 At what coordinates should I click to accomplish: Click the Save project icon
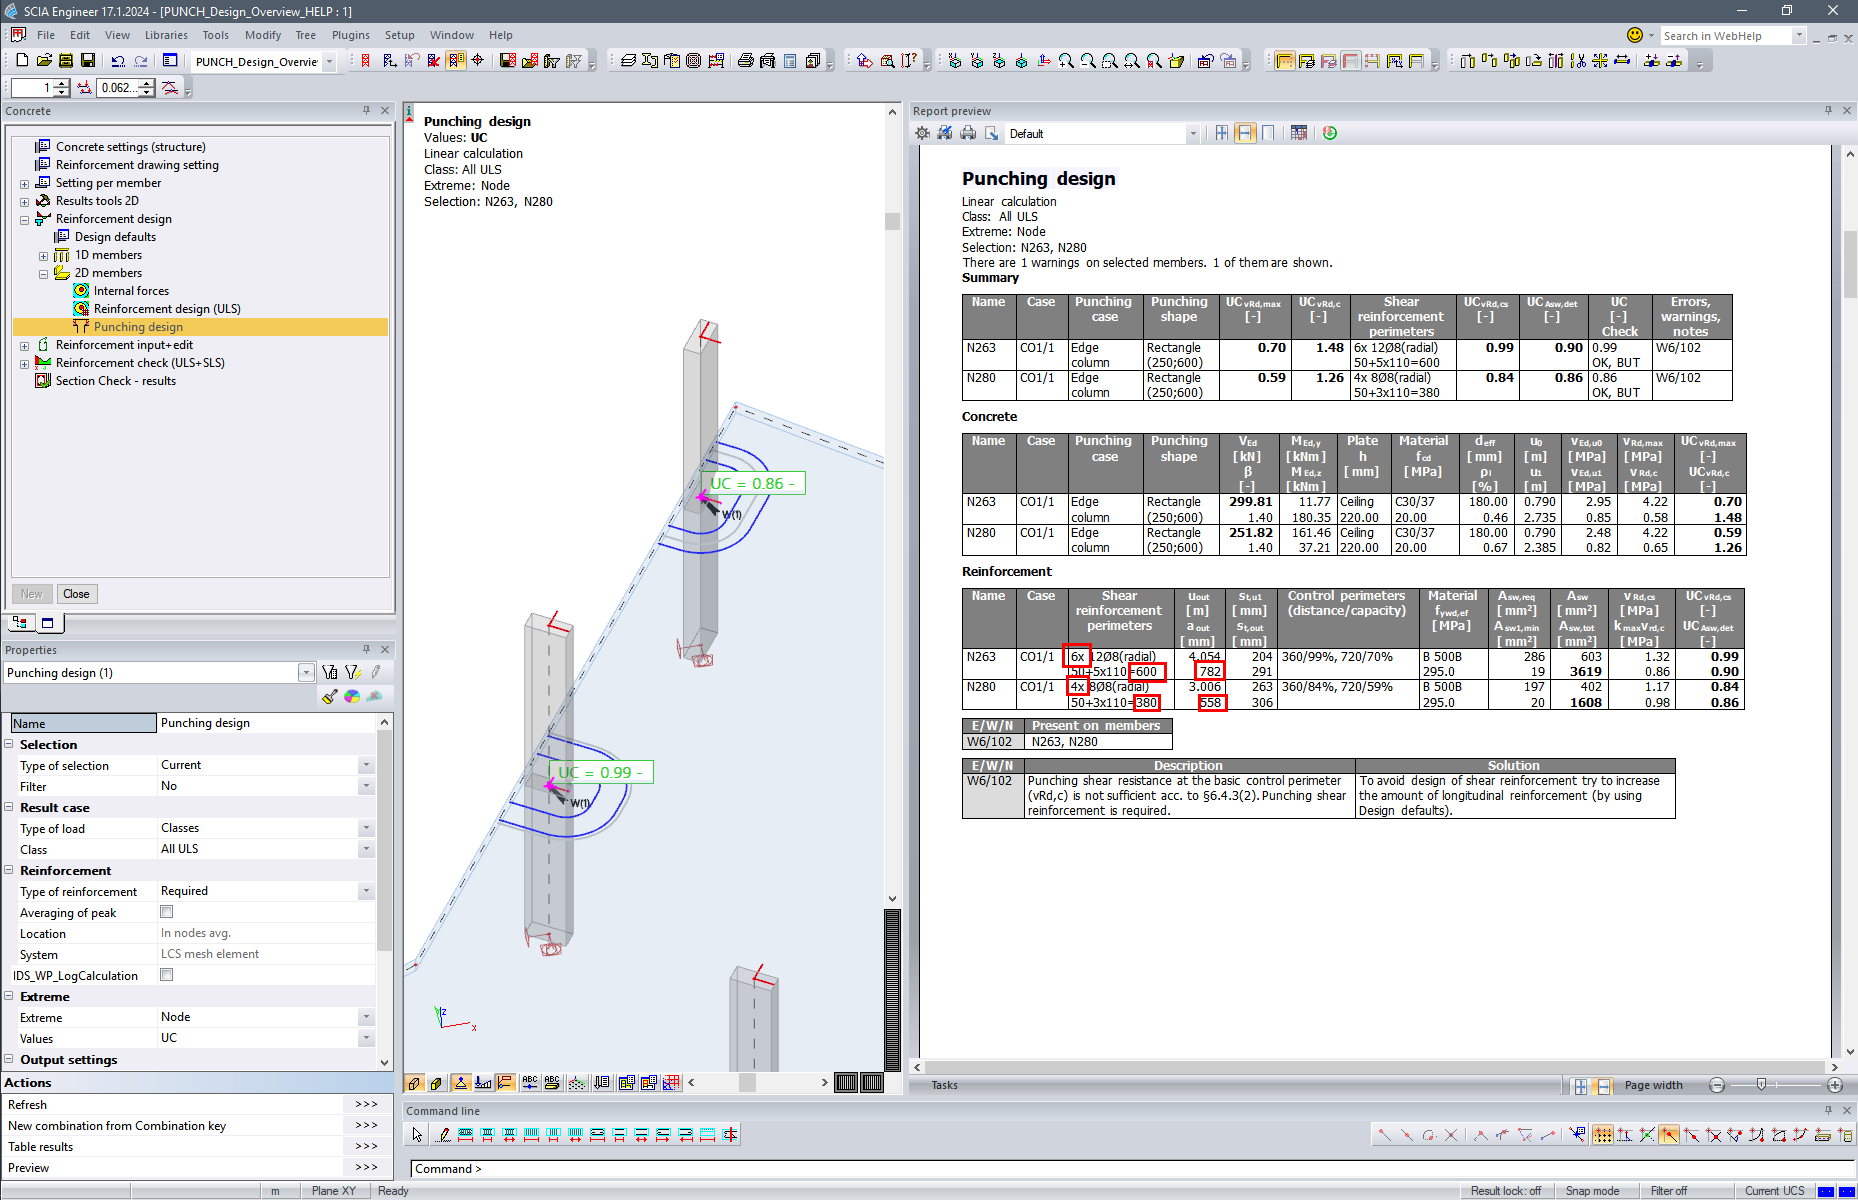coord(88,61)
